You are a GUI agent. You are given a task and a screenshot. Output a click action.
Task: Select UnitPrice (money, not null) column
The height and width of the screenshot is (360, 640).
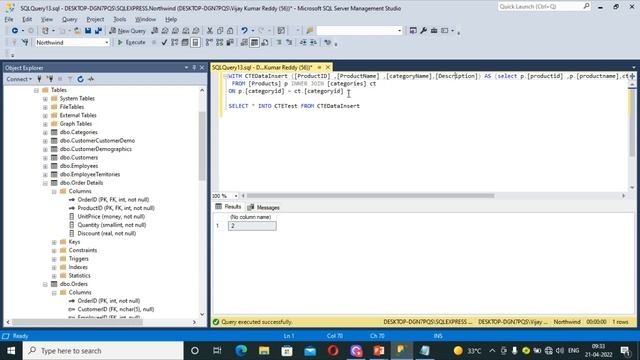point(111,217)
